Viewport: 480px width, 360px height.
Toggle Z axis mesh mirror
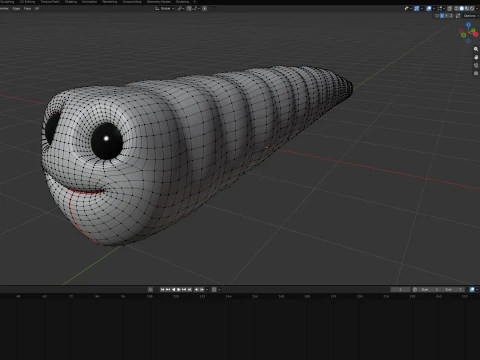[451, 16]
